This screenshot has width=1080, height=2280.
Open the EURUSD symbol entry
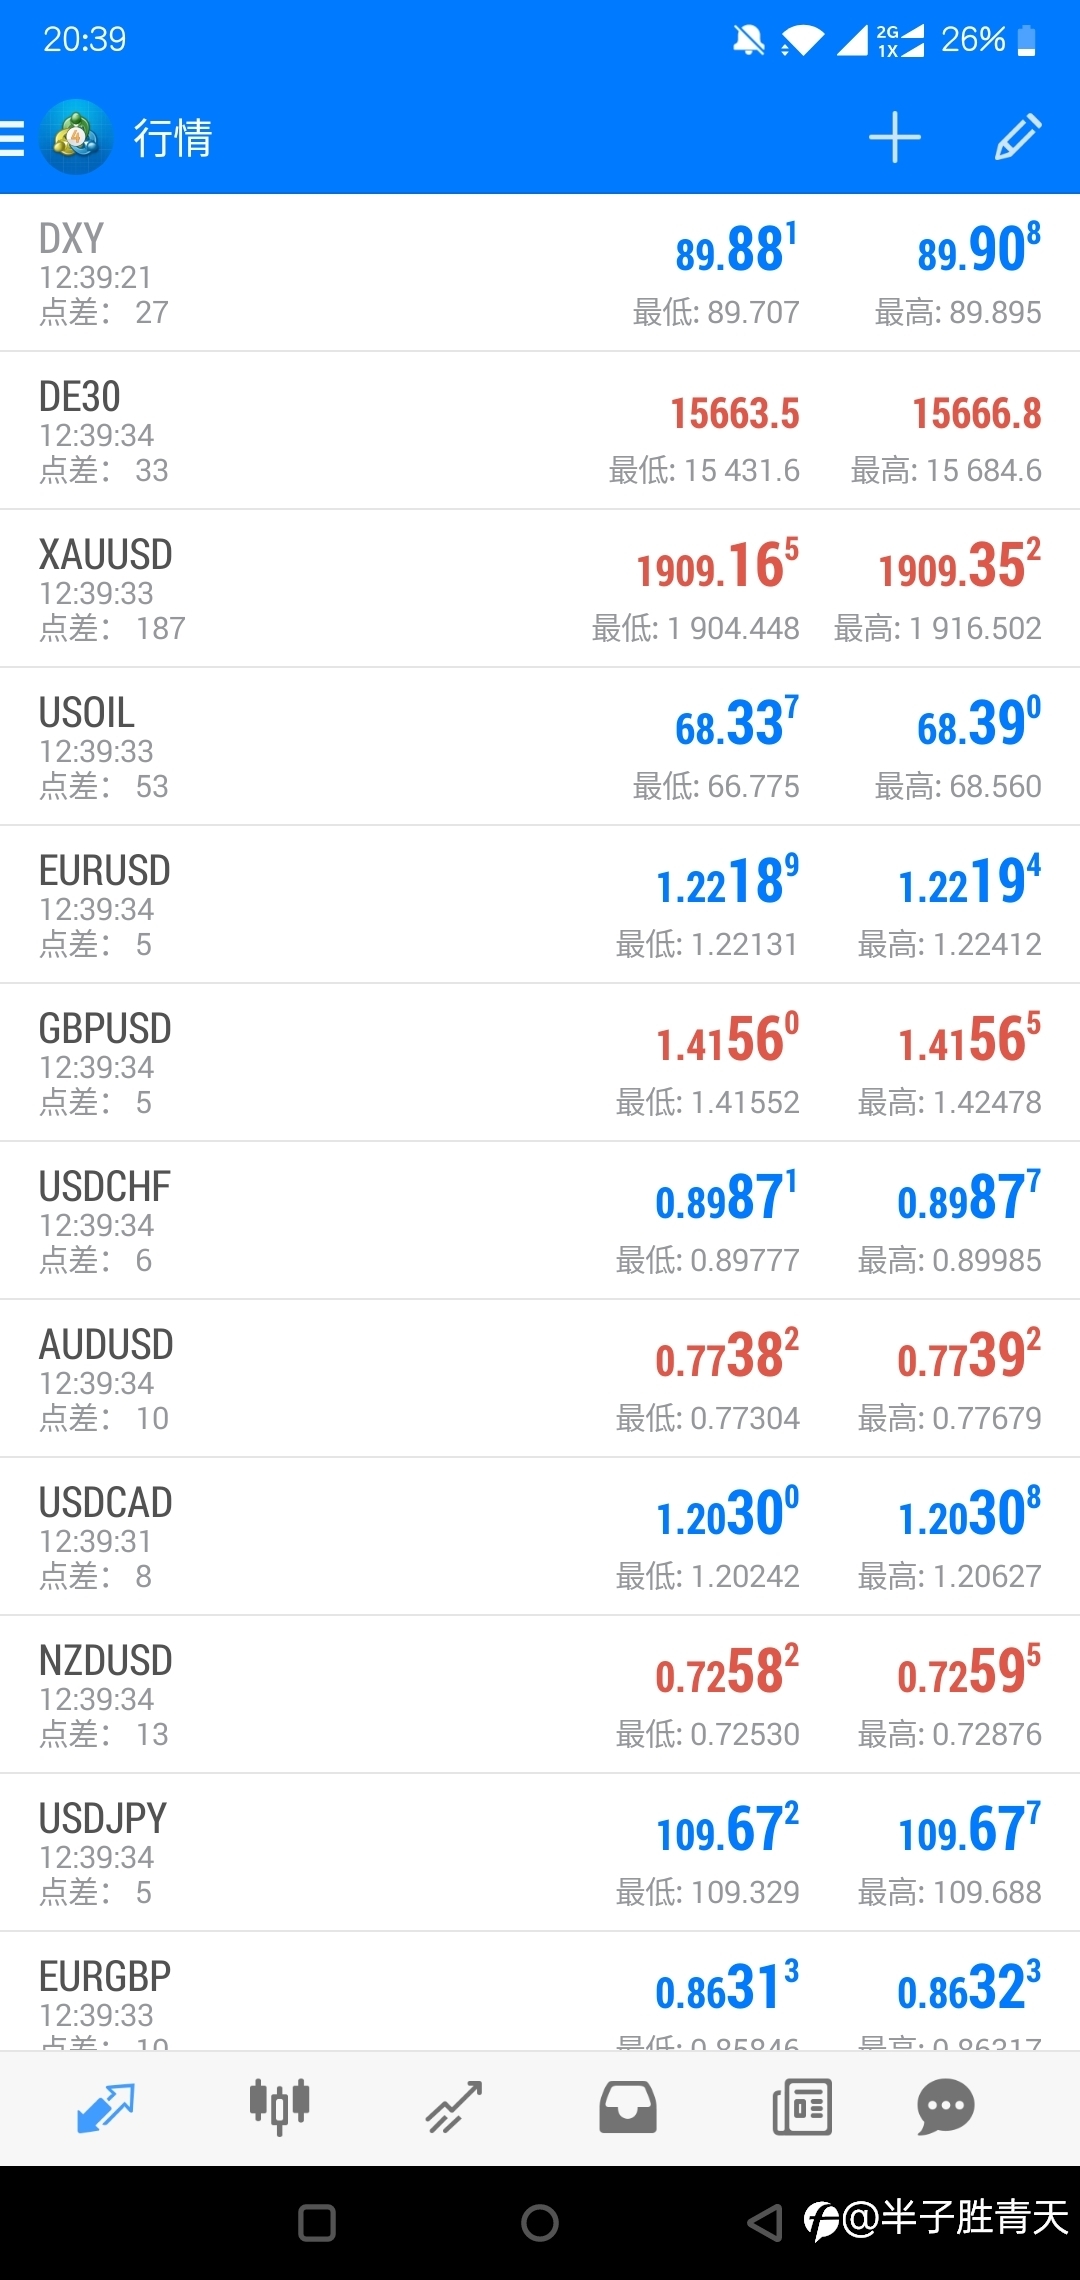click(x=540, y=904)
